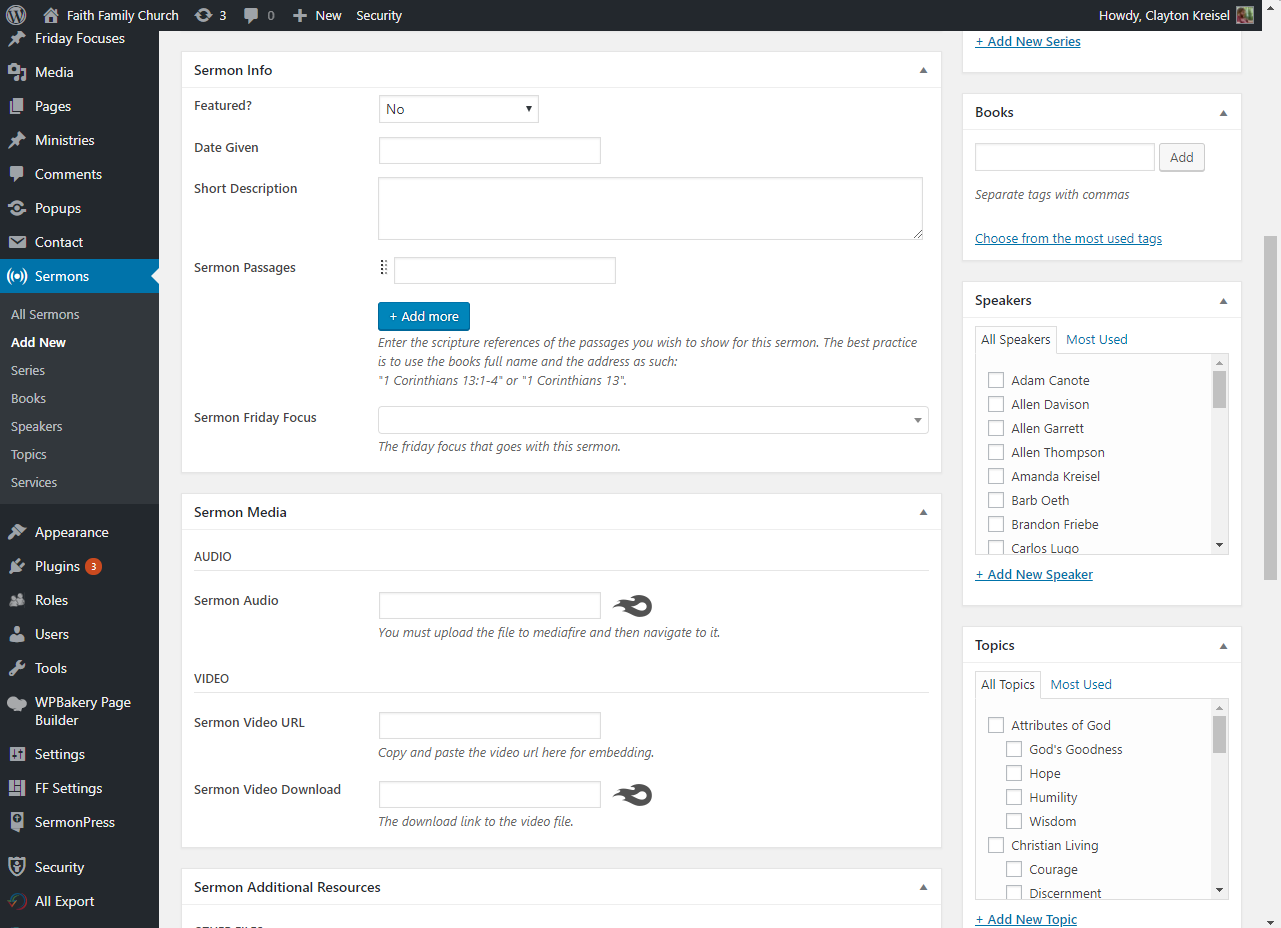Click the plus New icon in admin bar
The height and width of the screenshot is (928, 1281).
[x=300, y=15]
